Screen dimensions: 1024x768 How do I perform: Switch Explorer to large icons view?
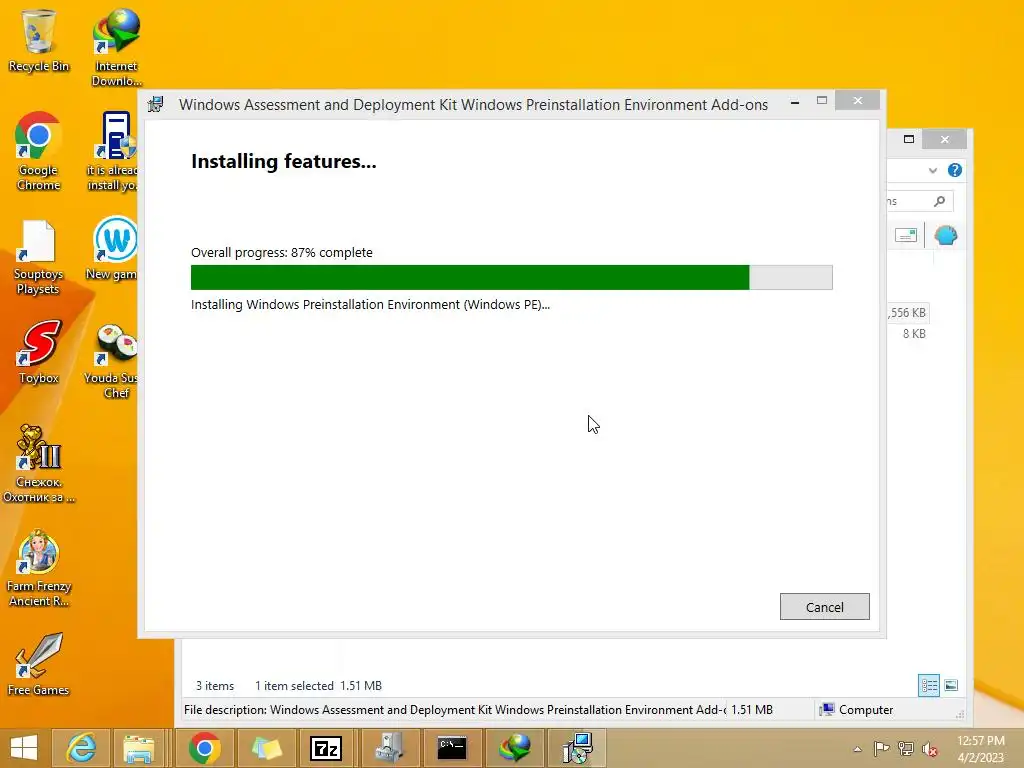pyautogui.click(x=951, y=685)
